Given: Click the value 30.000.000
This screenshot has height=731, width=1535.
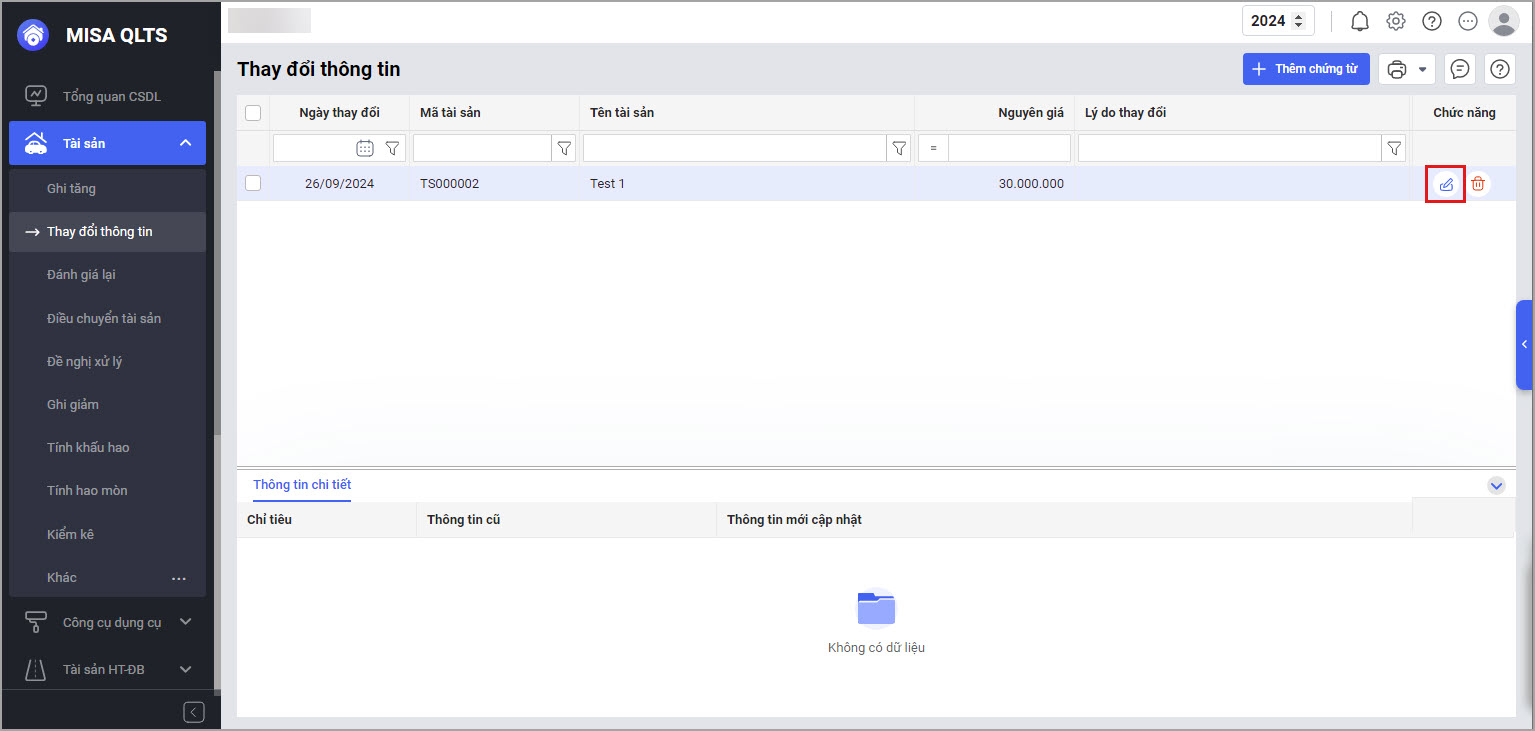Looking at the screenshot, I should coord(1031,184).
